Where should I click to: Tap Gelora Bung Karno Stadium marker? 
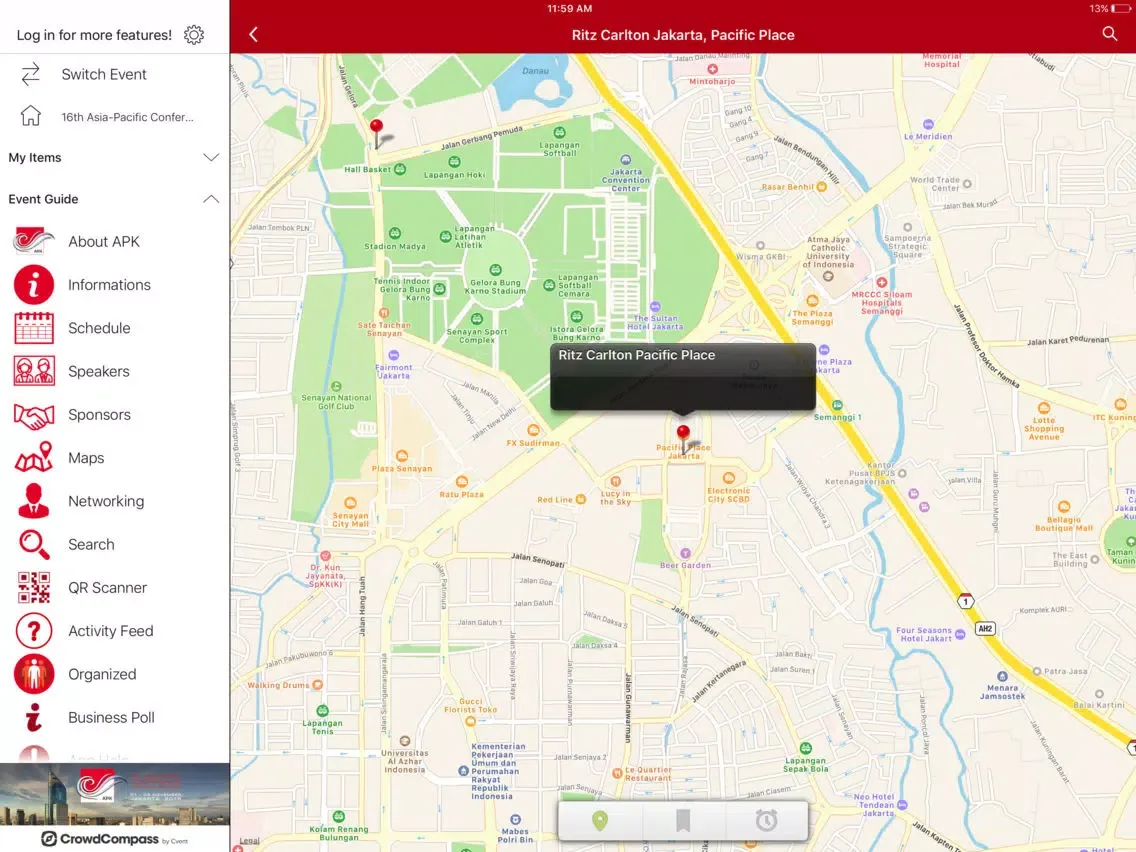[x=495, y=270]
